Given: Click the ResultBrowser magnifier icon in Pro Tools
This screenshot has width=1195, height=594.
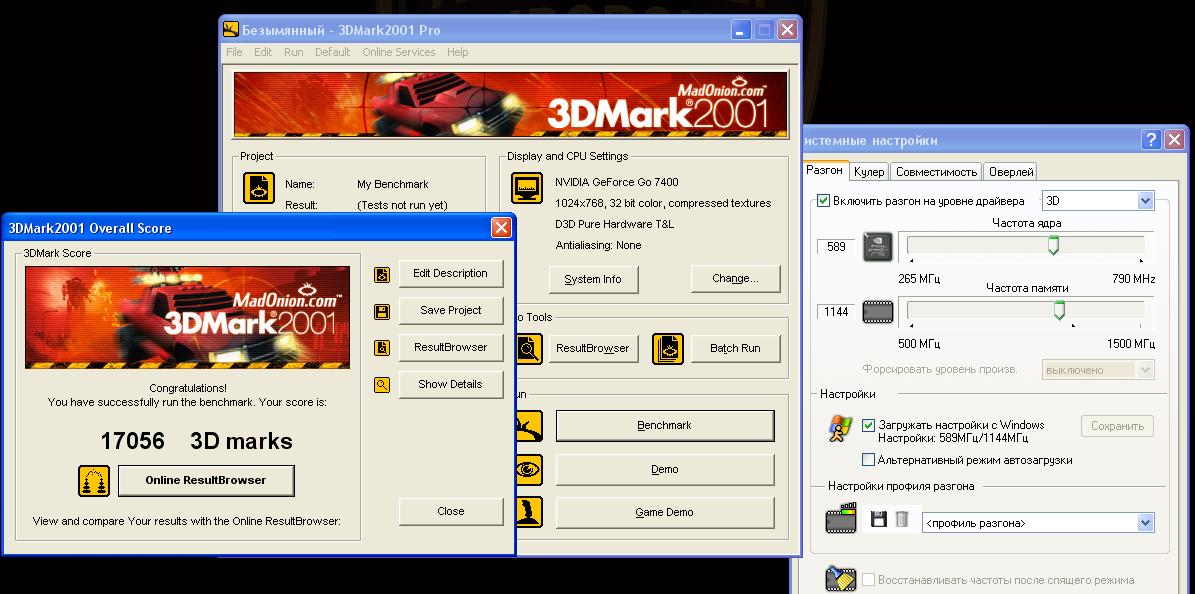Looking at the screenshot, I should (529, 348).
